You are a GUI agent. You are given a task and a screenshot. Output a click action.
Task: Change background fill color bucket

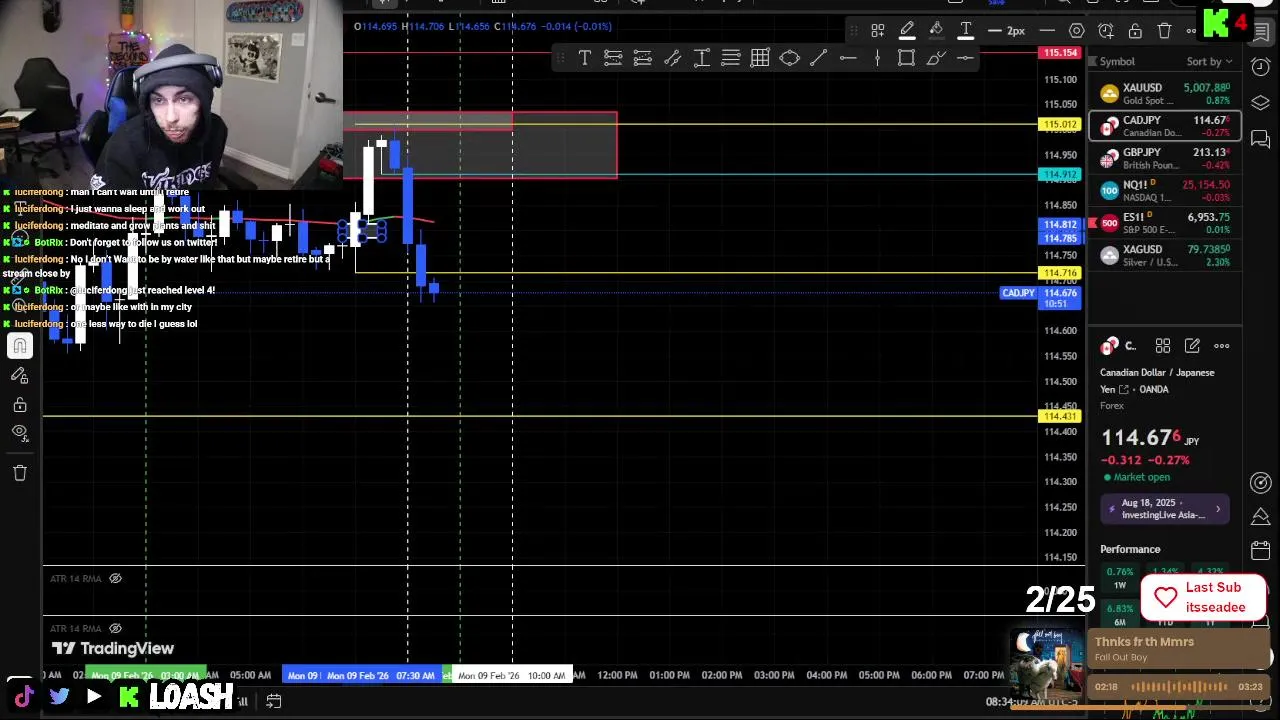tap(936, 31)
